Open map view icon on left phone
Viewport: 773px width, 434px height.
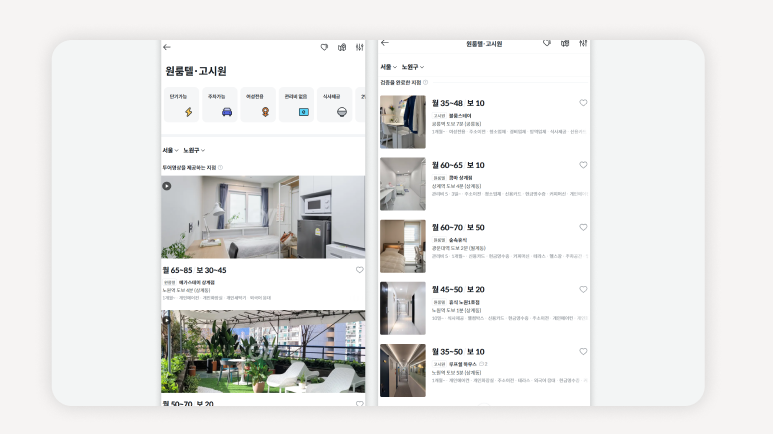(x=342, y=47)
